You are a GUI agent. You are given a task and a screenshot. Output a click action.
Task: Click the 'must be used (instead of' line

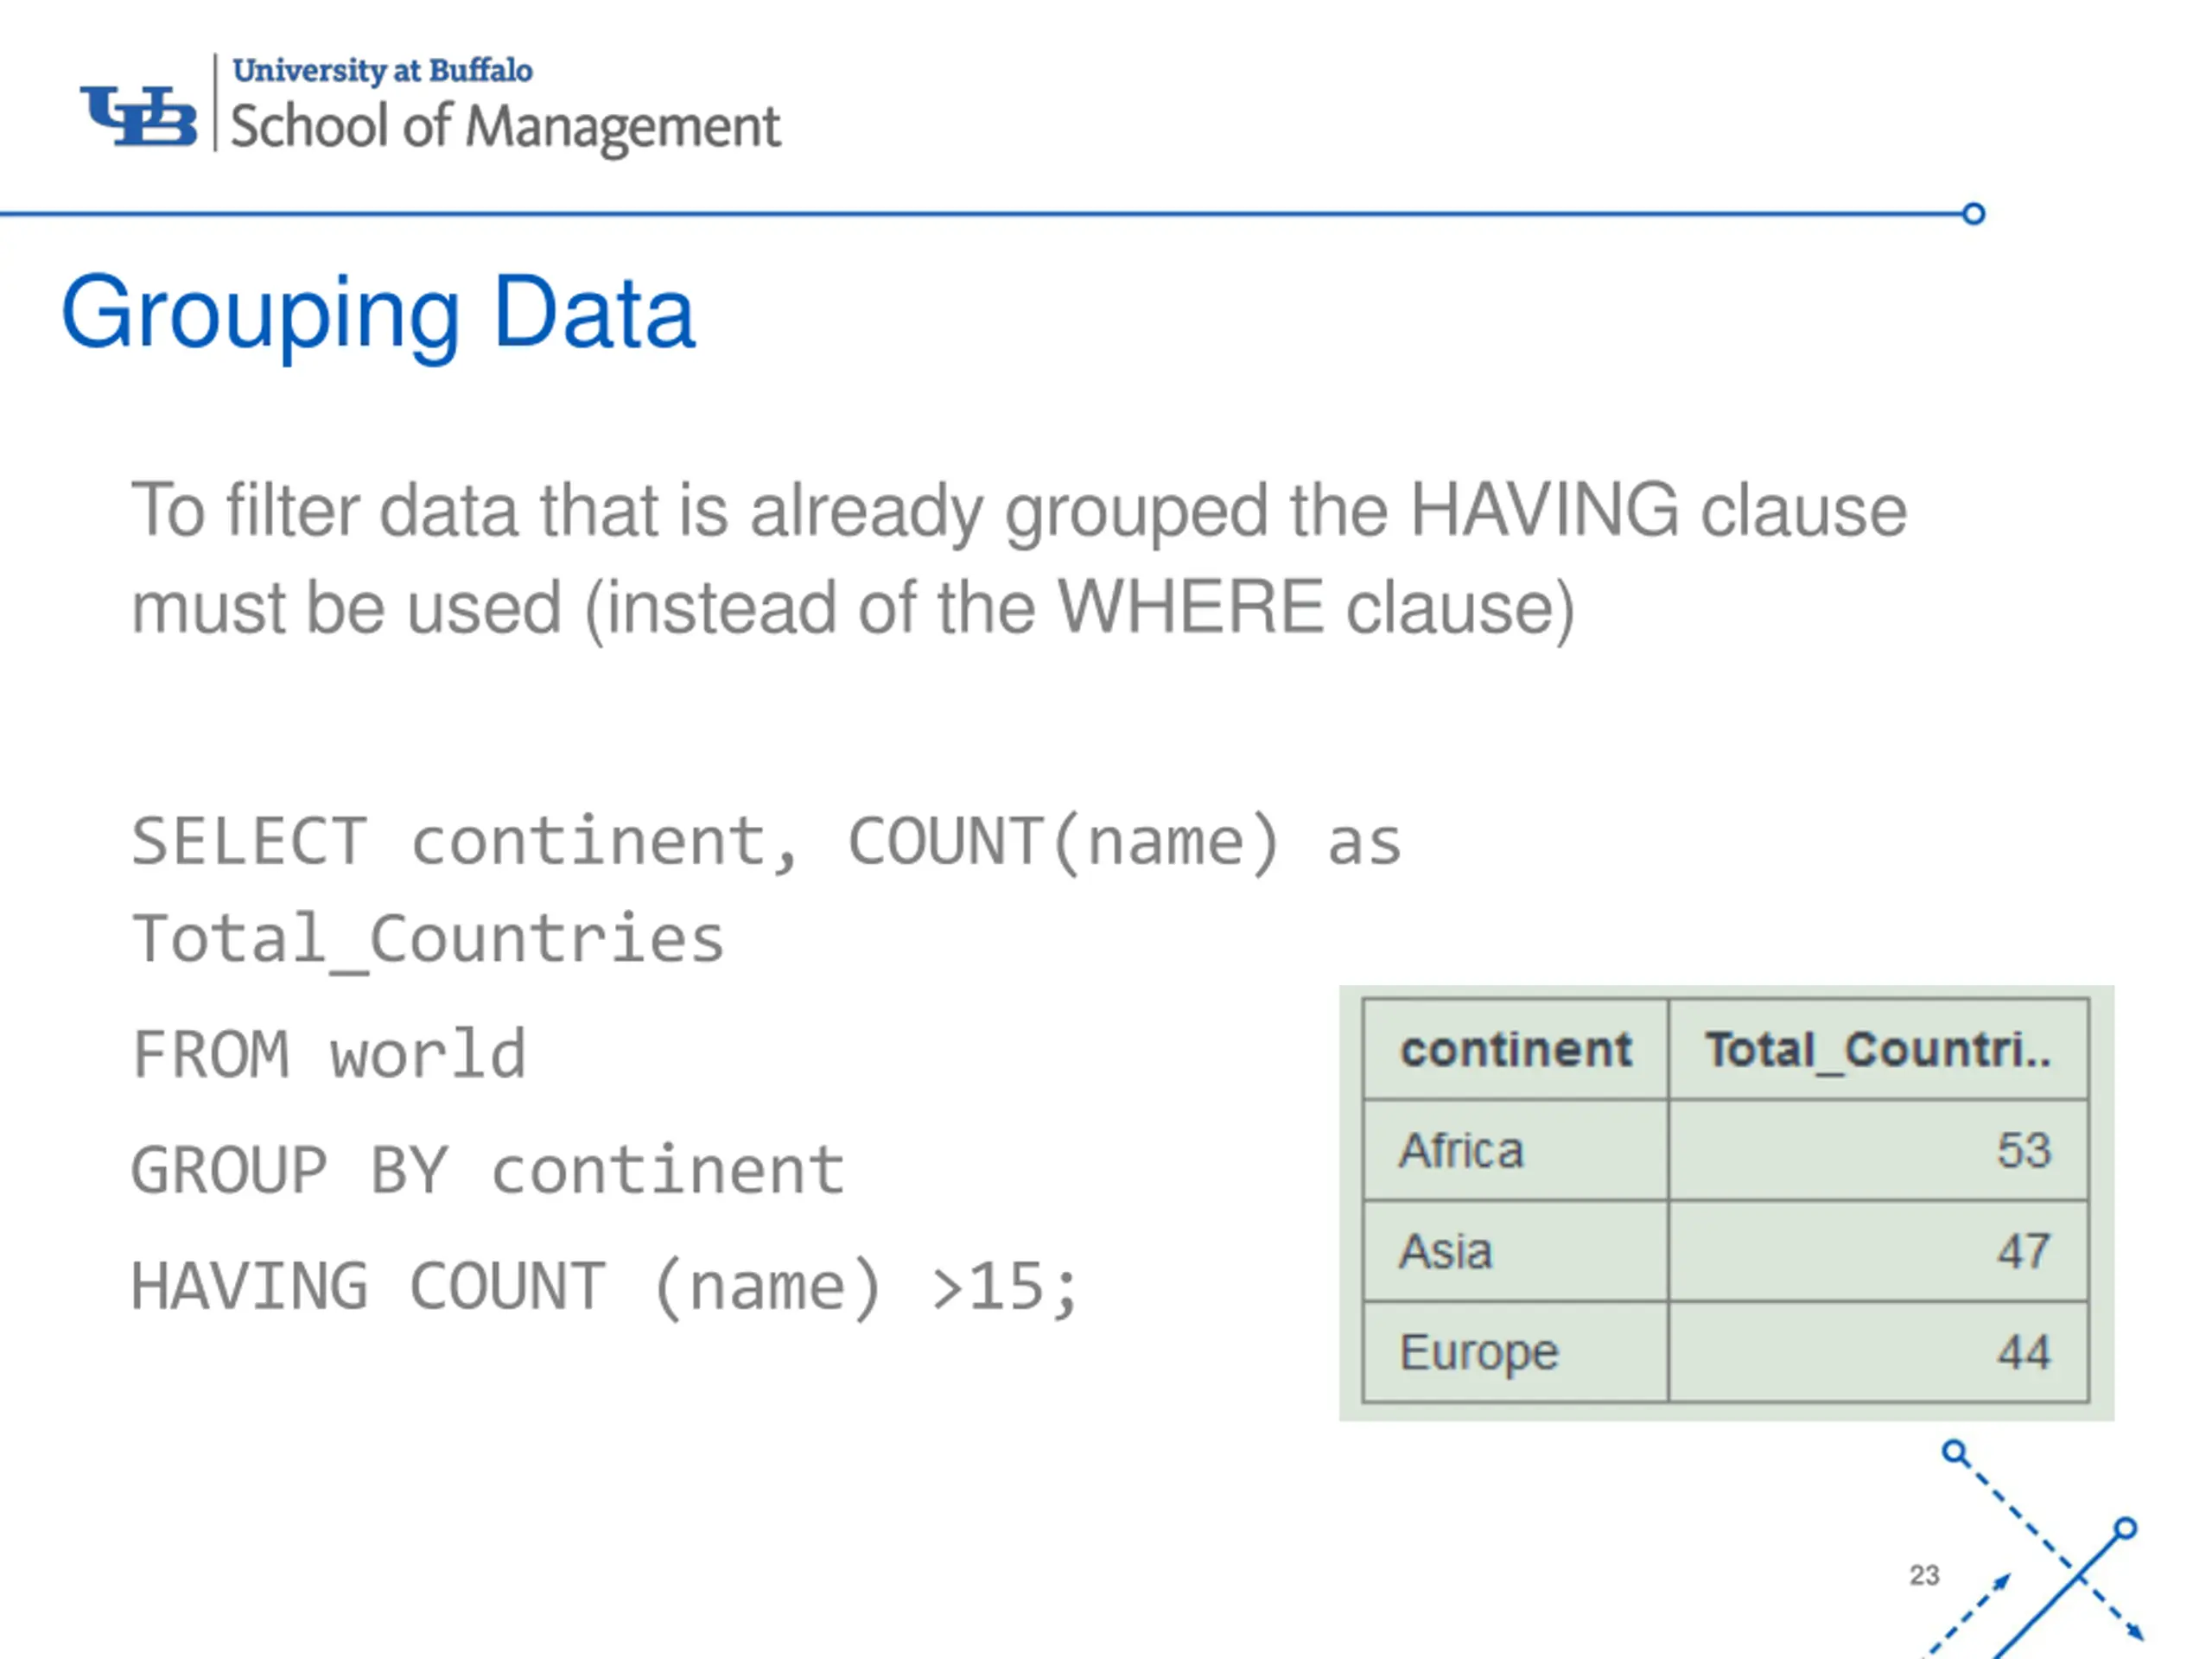[x=853, y=608]
